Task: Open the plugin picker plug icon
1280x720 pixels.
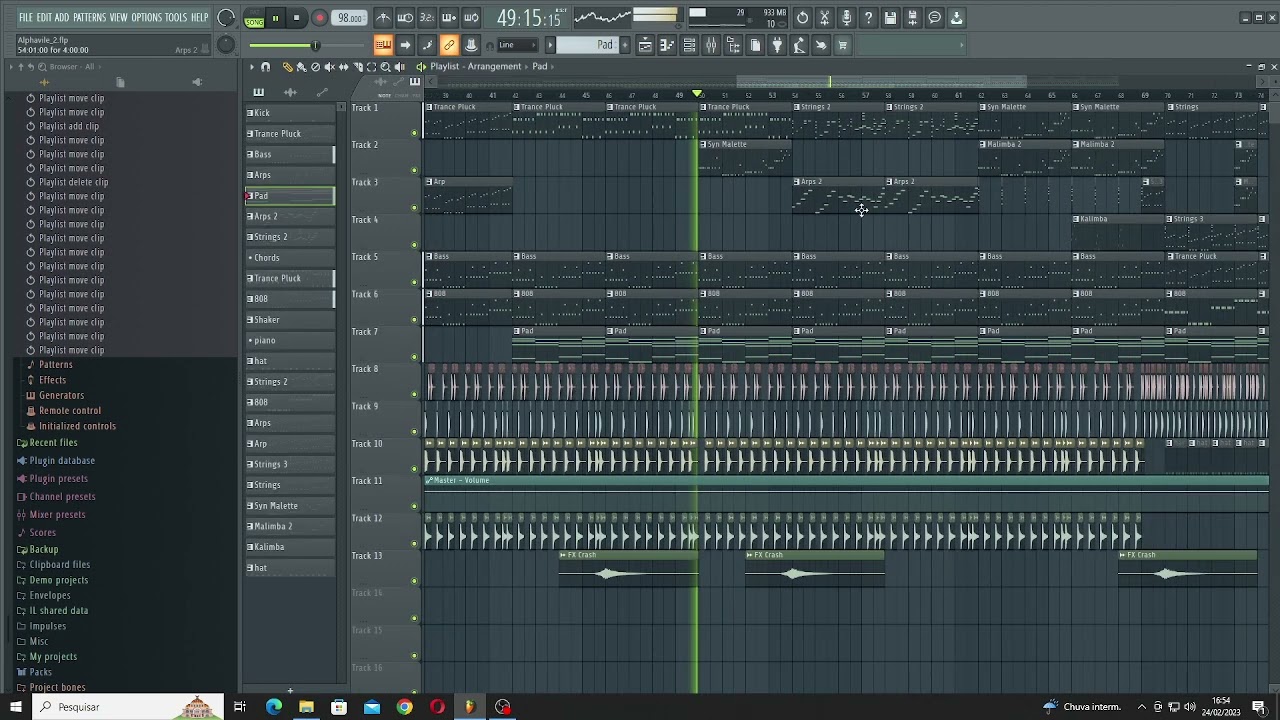Action: coord(777,45)
